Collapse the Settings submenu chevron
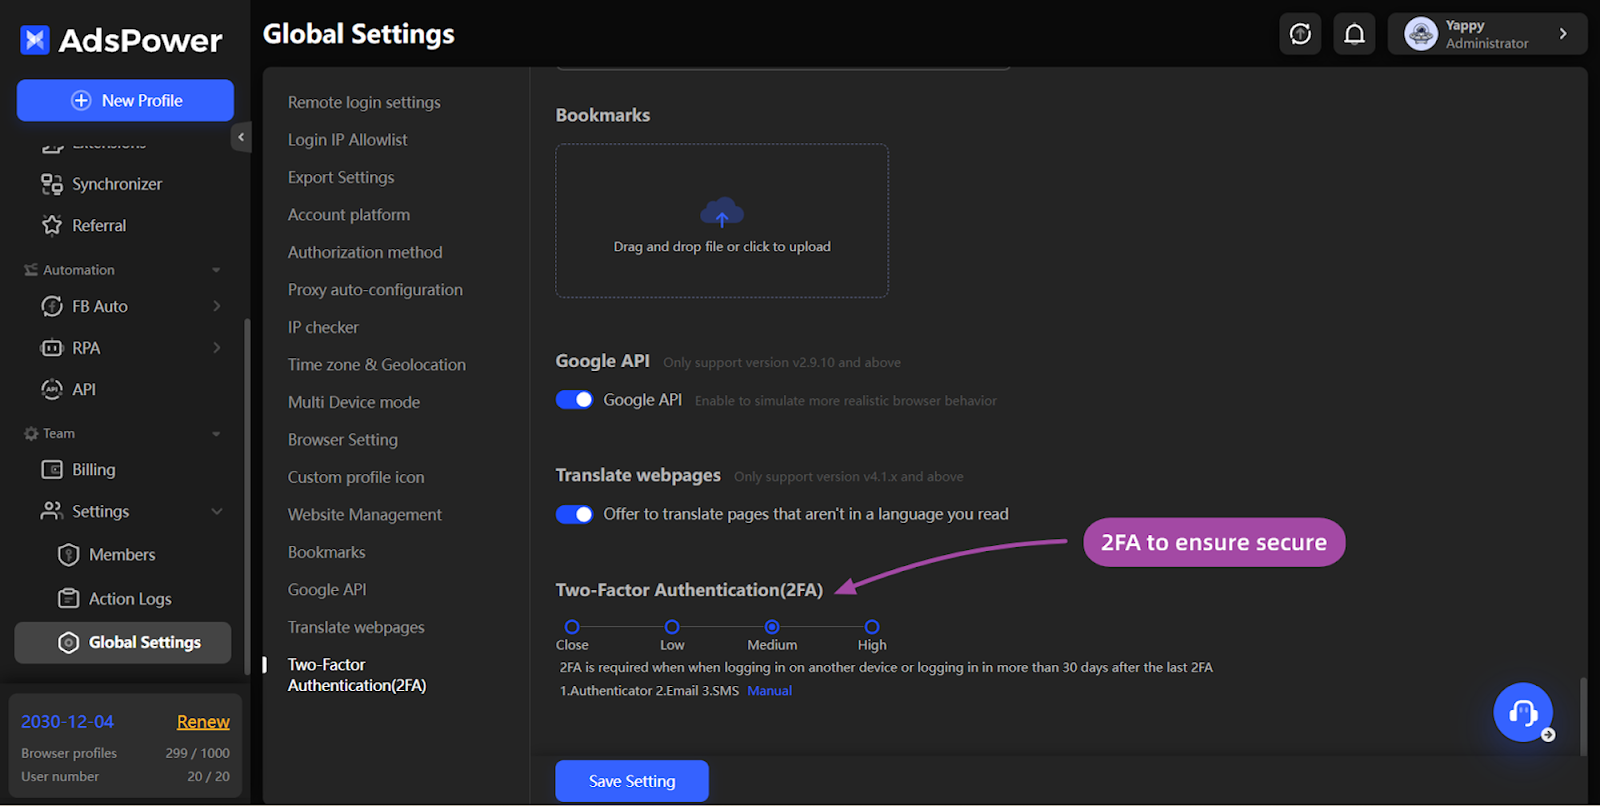 click(217, 511)
